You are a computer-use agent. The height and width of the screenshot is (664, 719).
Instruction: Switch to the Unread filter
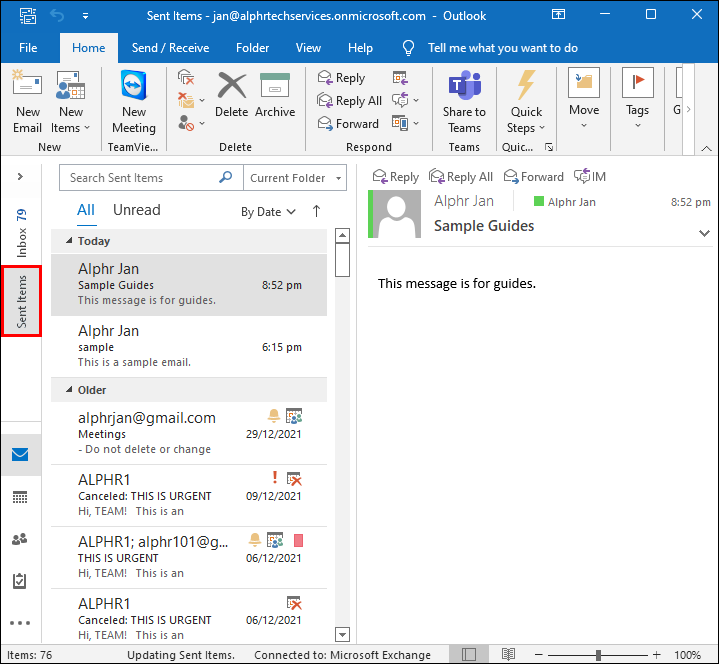coord(136,210)
